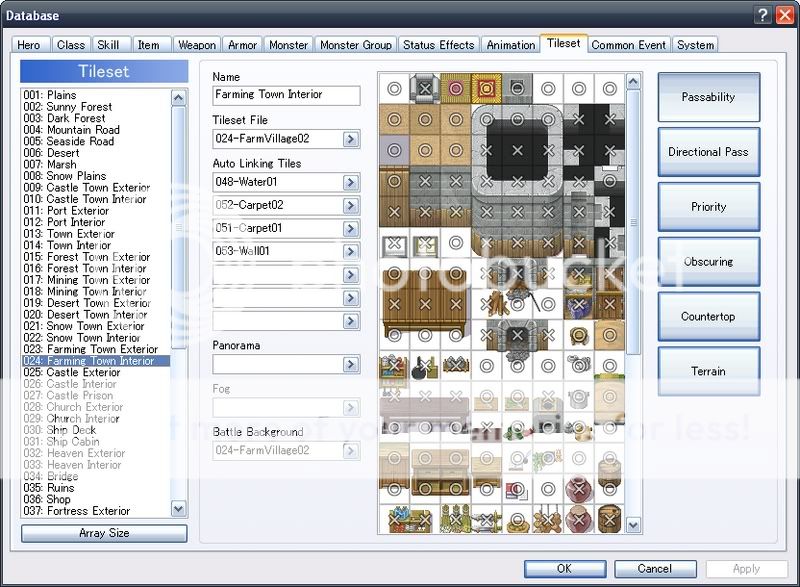Switch to Directional Pass mode
The height and width of the screenshot is (587, 800).
(x=708, y=152)
